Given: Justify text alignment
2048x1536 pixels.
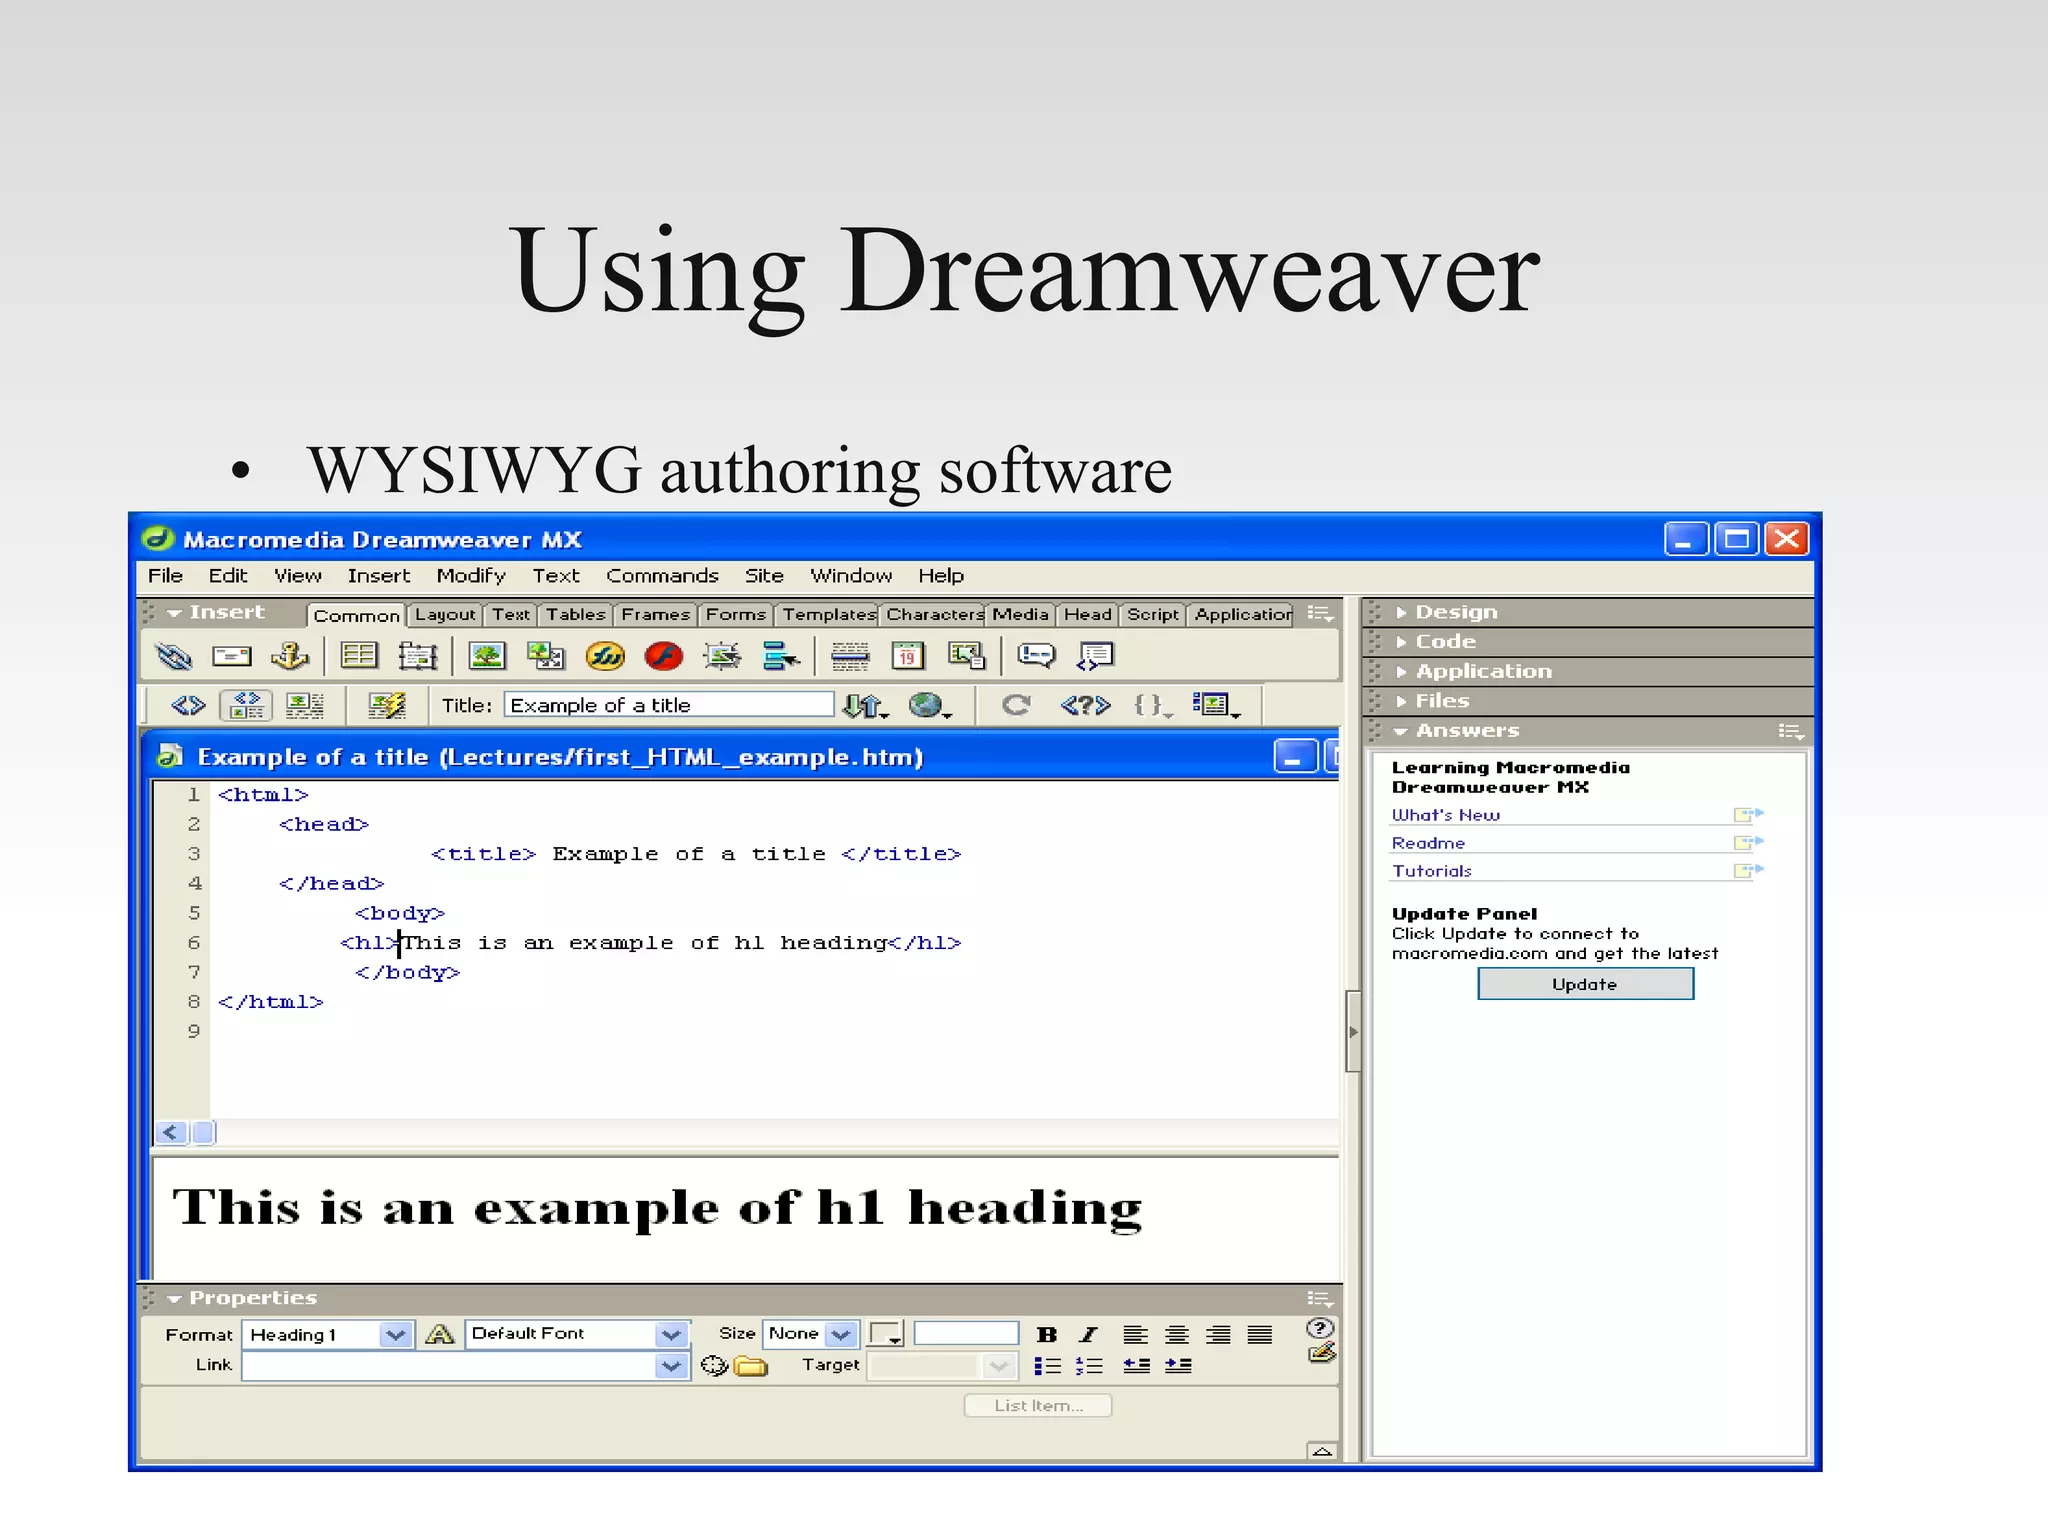Looking at the screenshot, I should [x=1260, y=1335].
